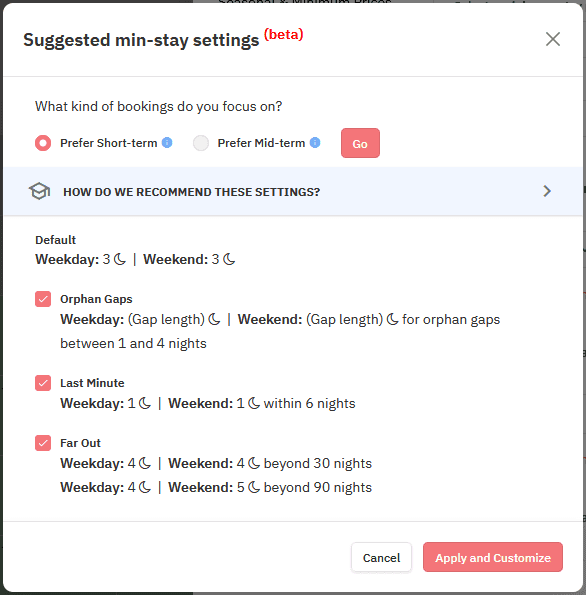Click the moon icon after Default Weekday value

(x=120, y=260)
